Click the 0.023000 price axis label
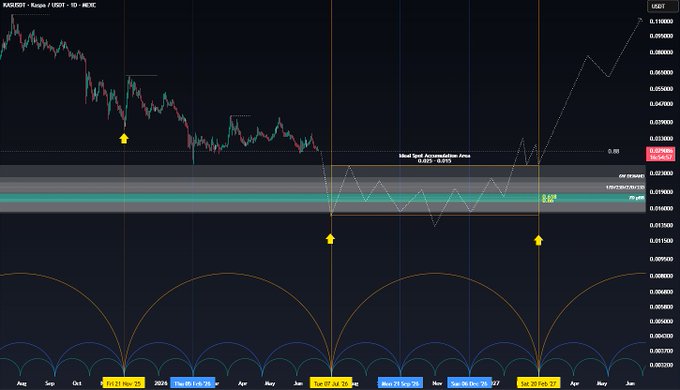The height and width of the screenshot is (390, 680). coord(661,173)
